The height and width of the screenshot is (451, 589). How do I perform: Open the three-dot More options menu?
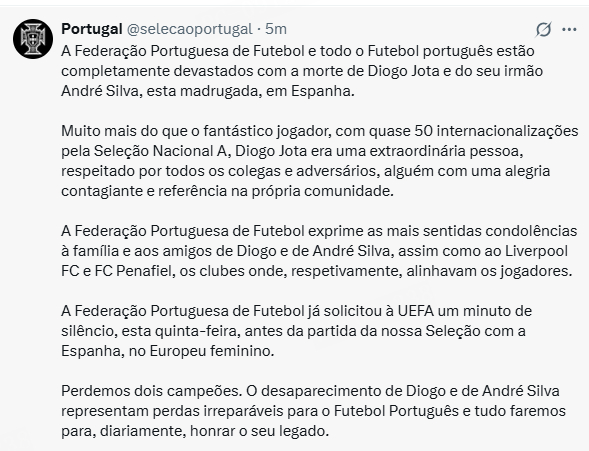569,29
